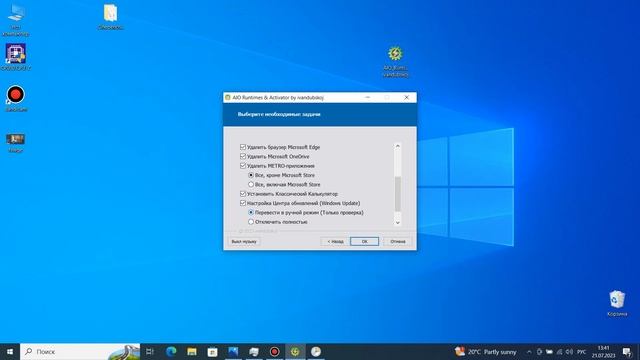Uncheck "Удалить Microsoft OneDrive" checkbox
The height and width of the screenshot is (360, 640).
[243, 156]
